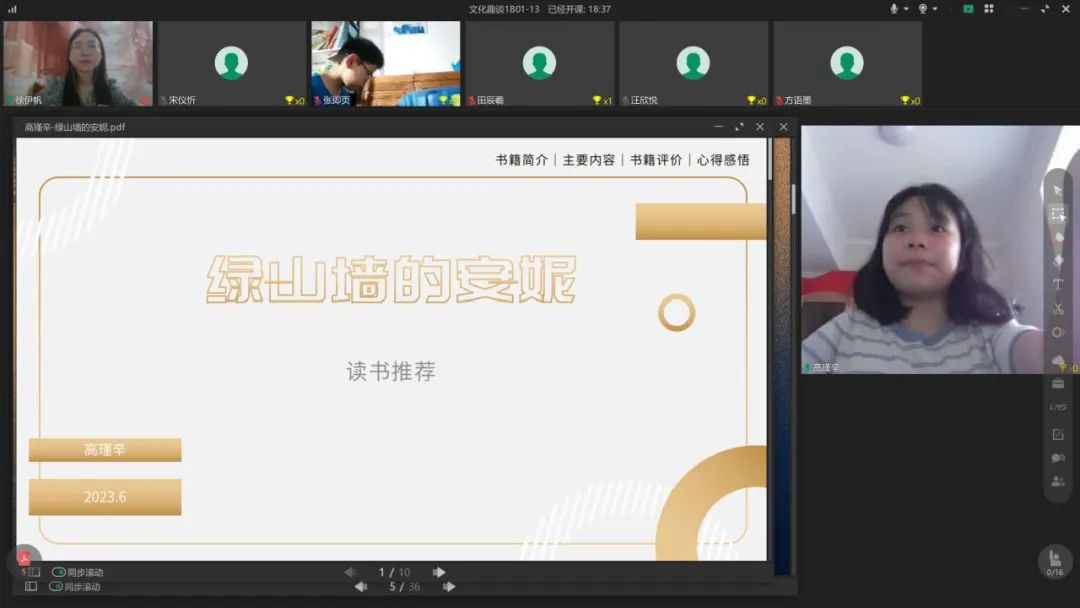Image resolution: width=1080 pixels, height=608 pixels.
Task: Click the lower page-layout icon at bottom left
Action: tap(31, 587)
